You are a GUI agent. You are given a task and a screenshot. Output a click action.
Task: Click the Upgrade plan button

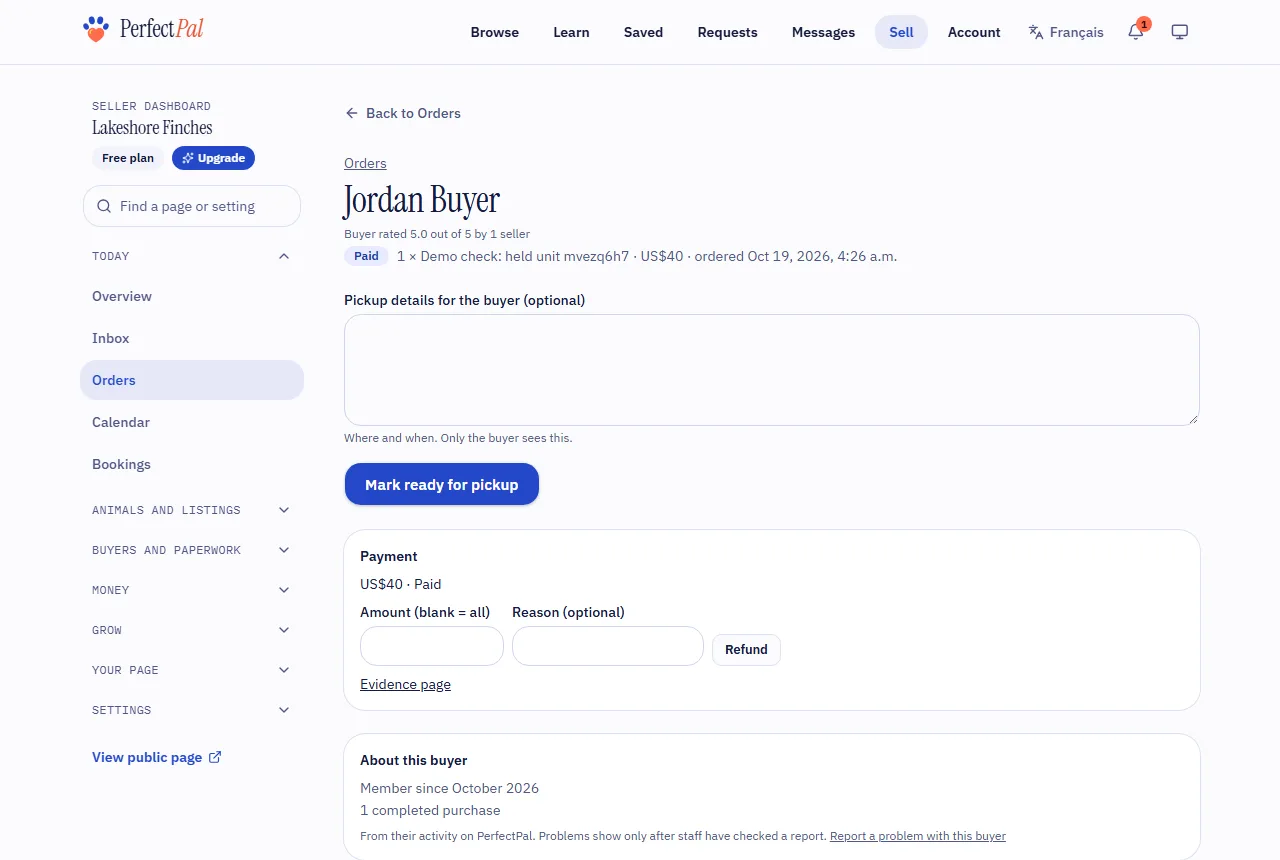[213, 158]
